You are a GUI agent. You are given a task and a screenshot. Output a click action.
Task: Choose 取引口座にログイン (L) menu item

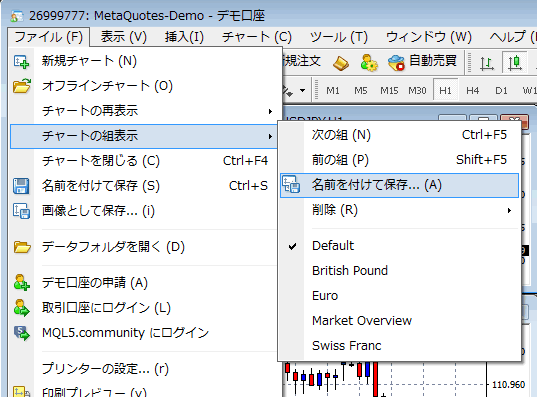coord(143,308)
